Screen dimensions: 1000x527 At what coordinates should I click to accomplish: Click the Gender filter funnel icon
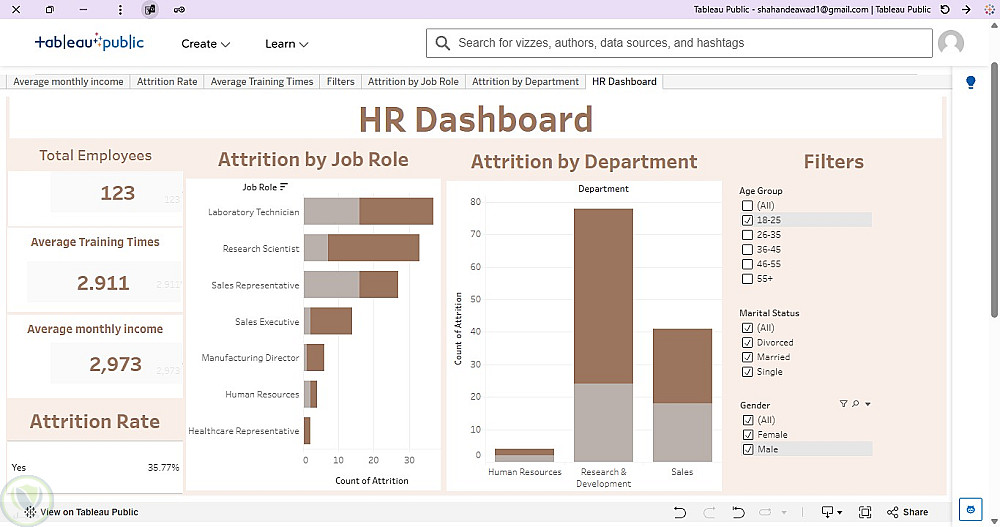click(843, 404)
